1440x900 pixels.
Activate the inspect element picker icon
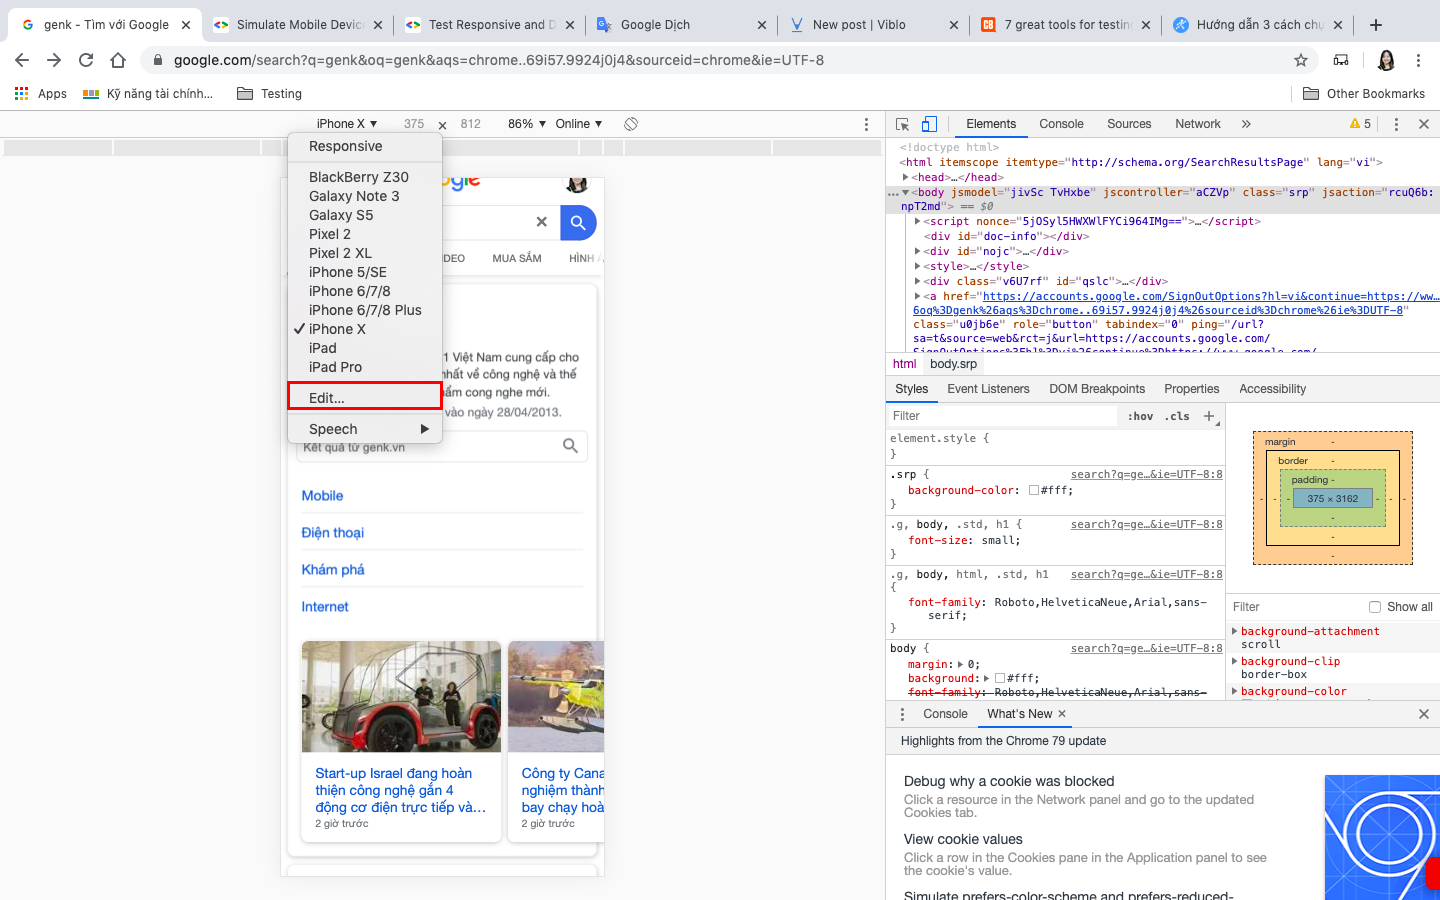pos(902,124)
